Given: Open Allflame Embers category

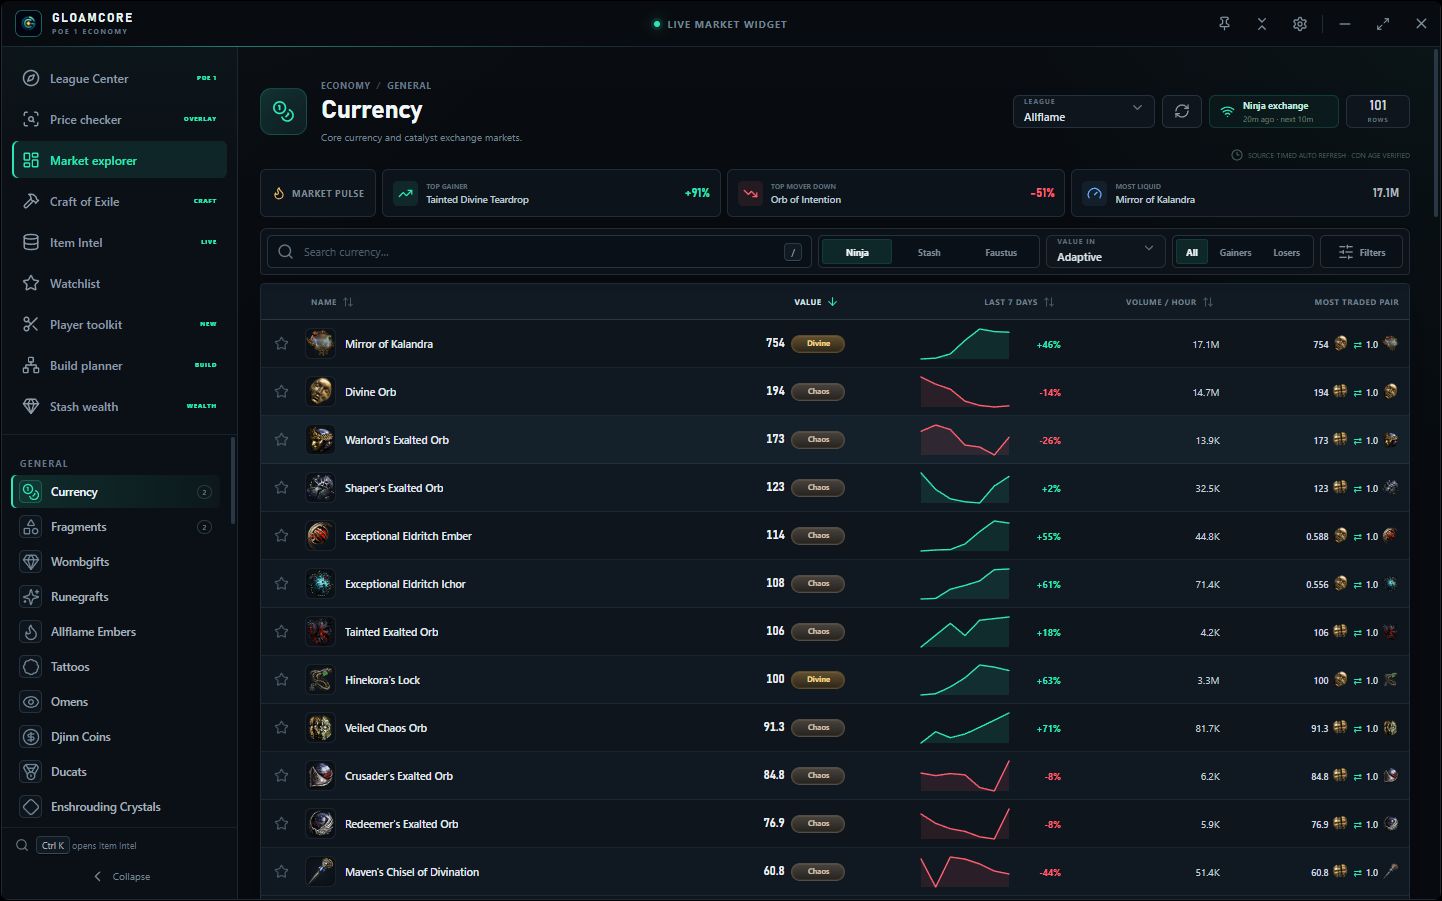Looking at the screenshot, I should [x=116, y=631].
